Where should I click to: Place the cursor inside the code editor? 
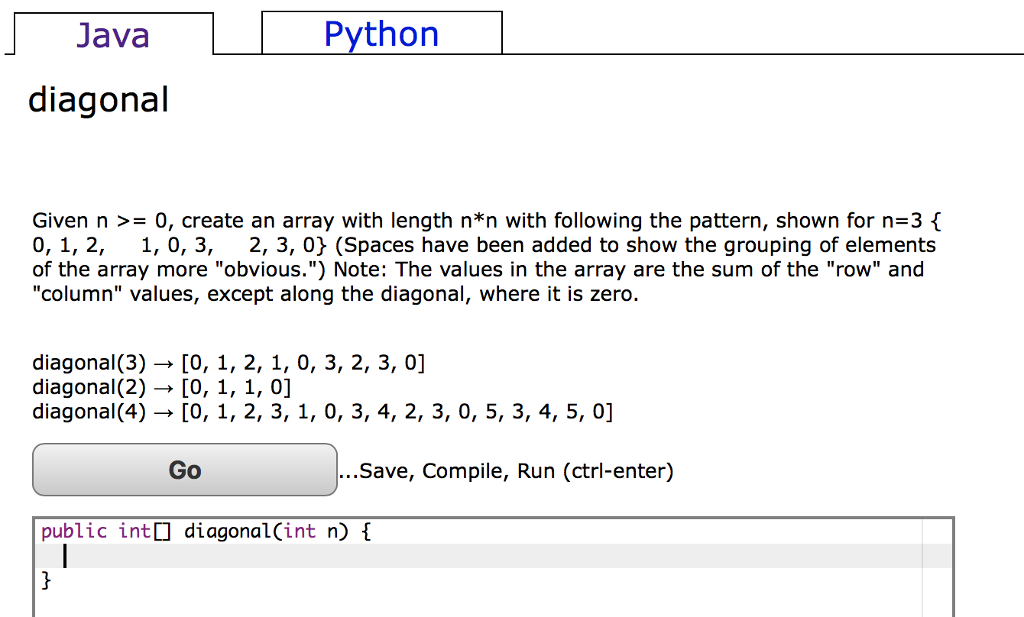tap(400, 556)
